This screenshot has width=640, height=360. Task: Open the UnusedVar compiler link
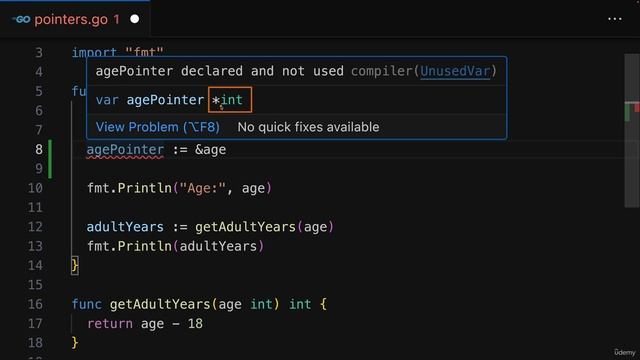(x=455, y=71)
